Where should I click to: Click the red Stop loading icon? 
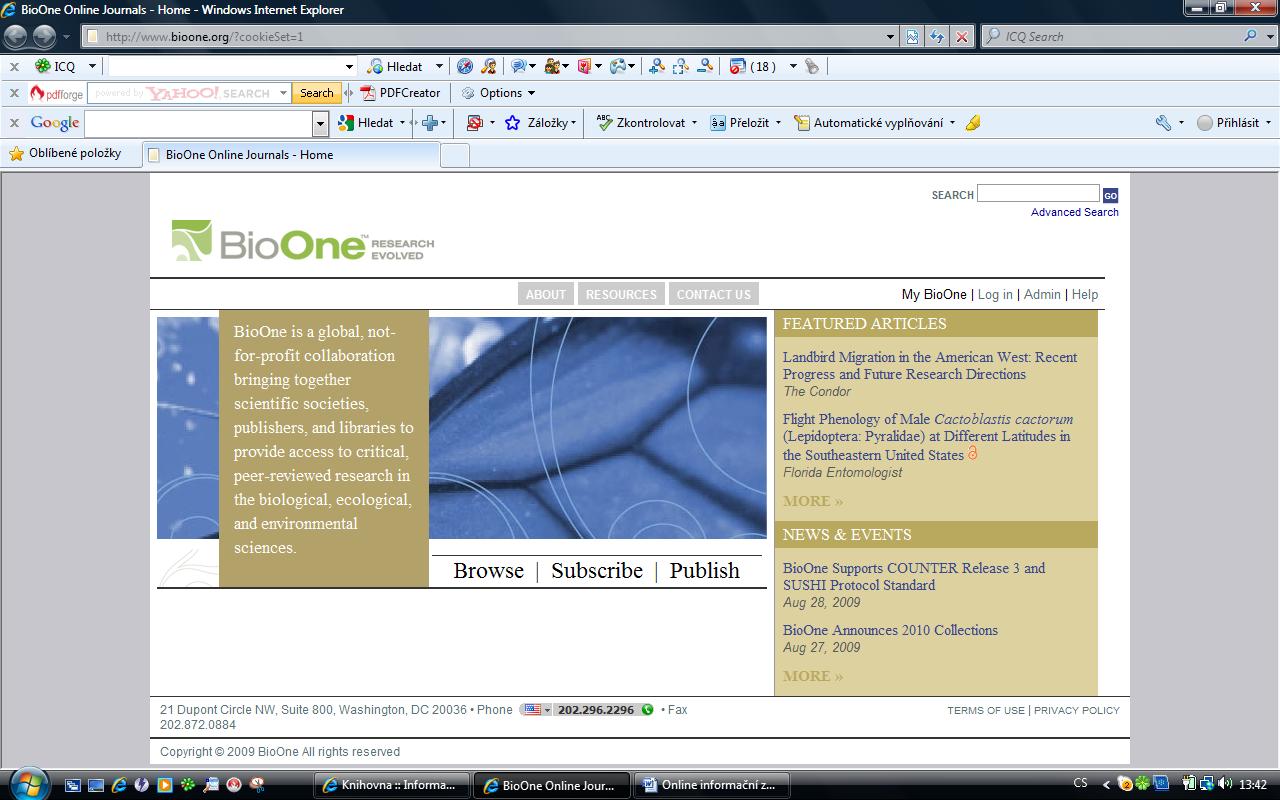coord(962,37)
